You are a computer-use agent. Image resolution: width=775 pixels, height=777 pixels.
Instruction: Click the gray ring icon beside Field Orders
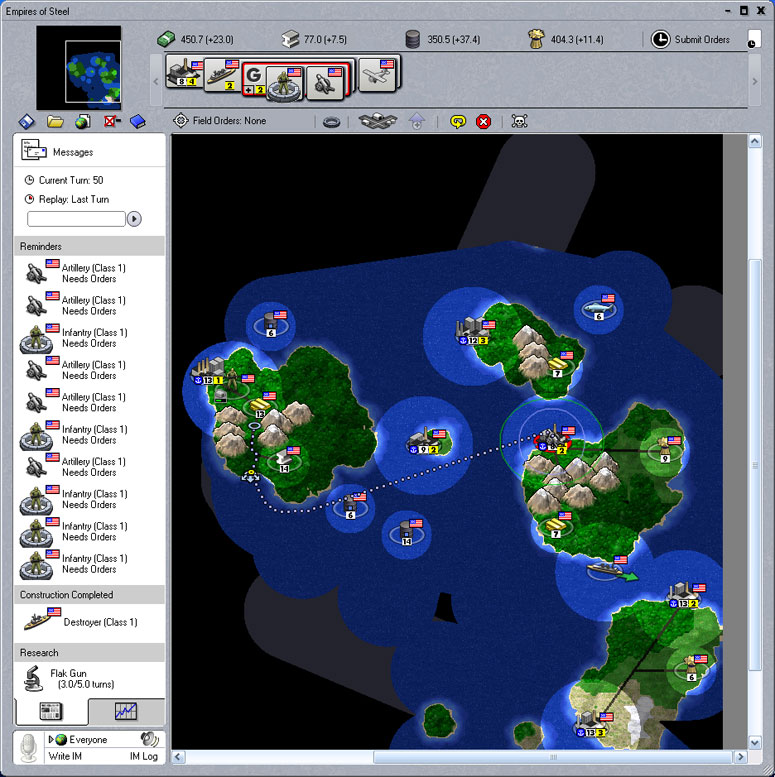click(331, 122)
